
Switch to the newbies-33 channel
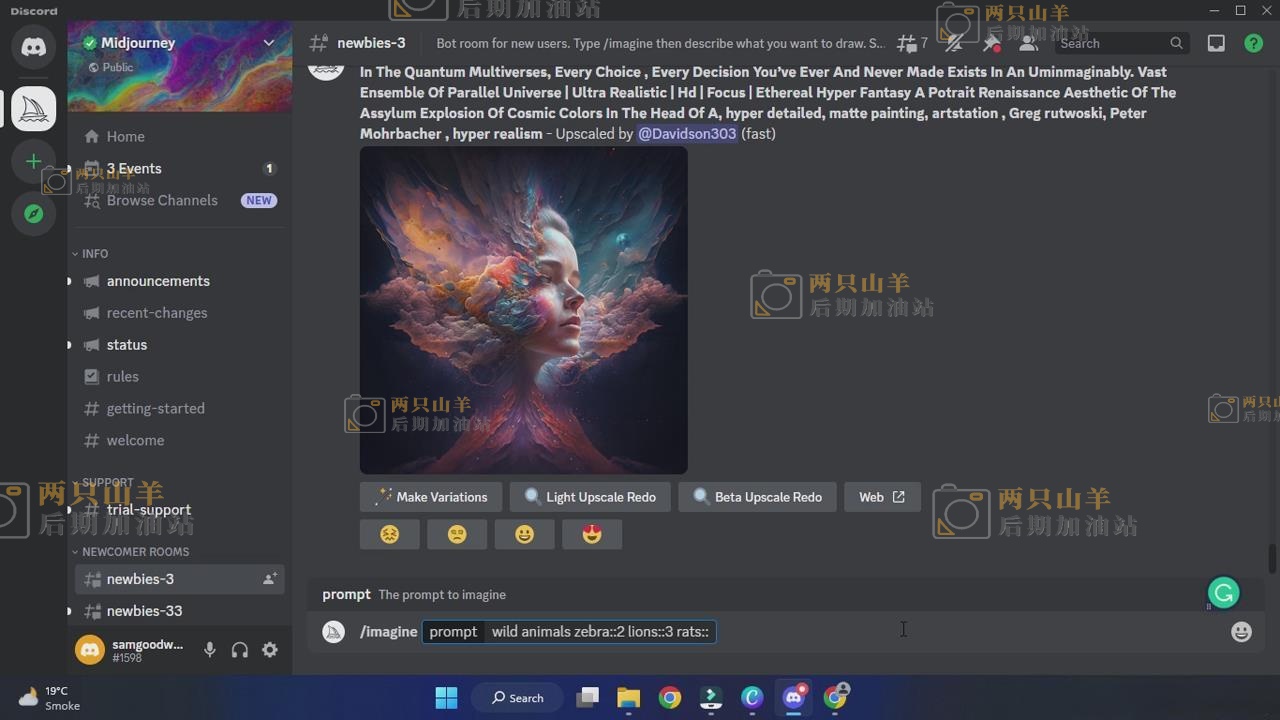(x=144, y=611)
